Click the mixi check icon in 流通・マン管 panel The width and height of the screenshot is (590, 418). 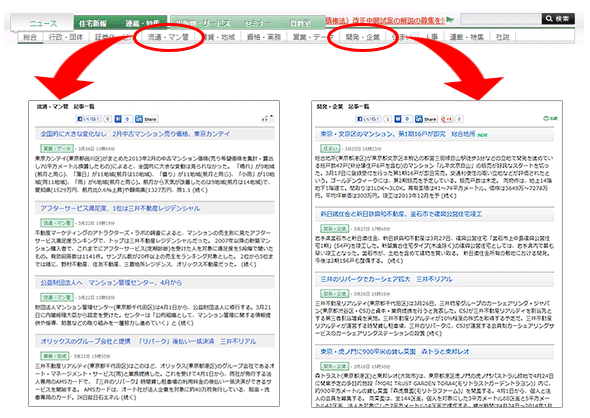118,119
